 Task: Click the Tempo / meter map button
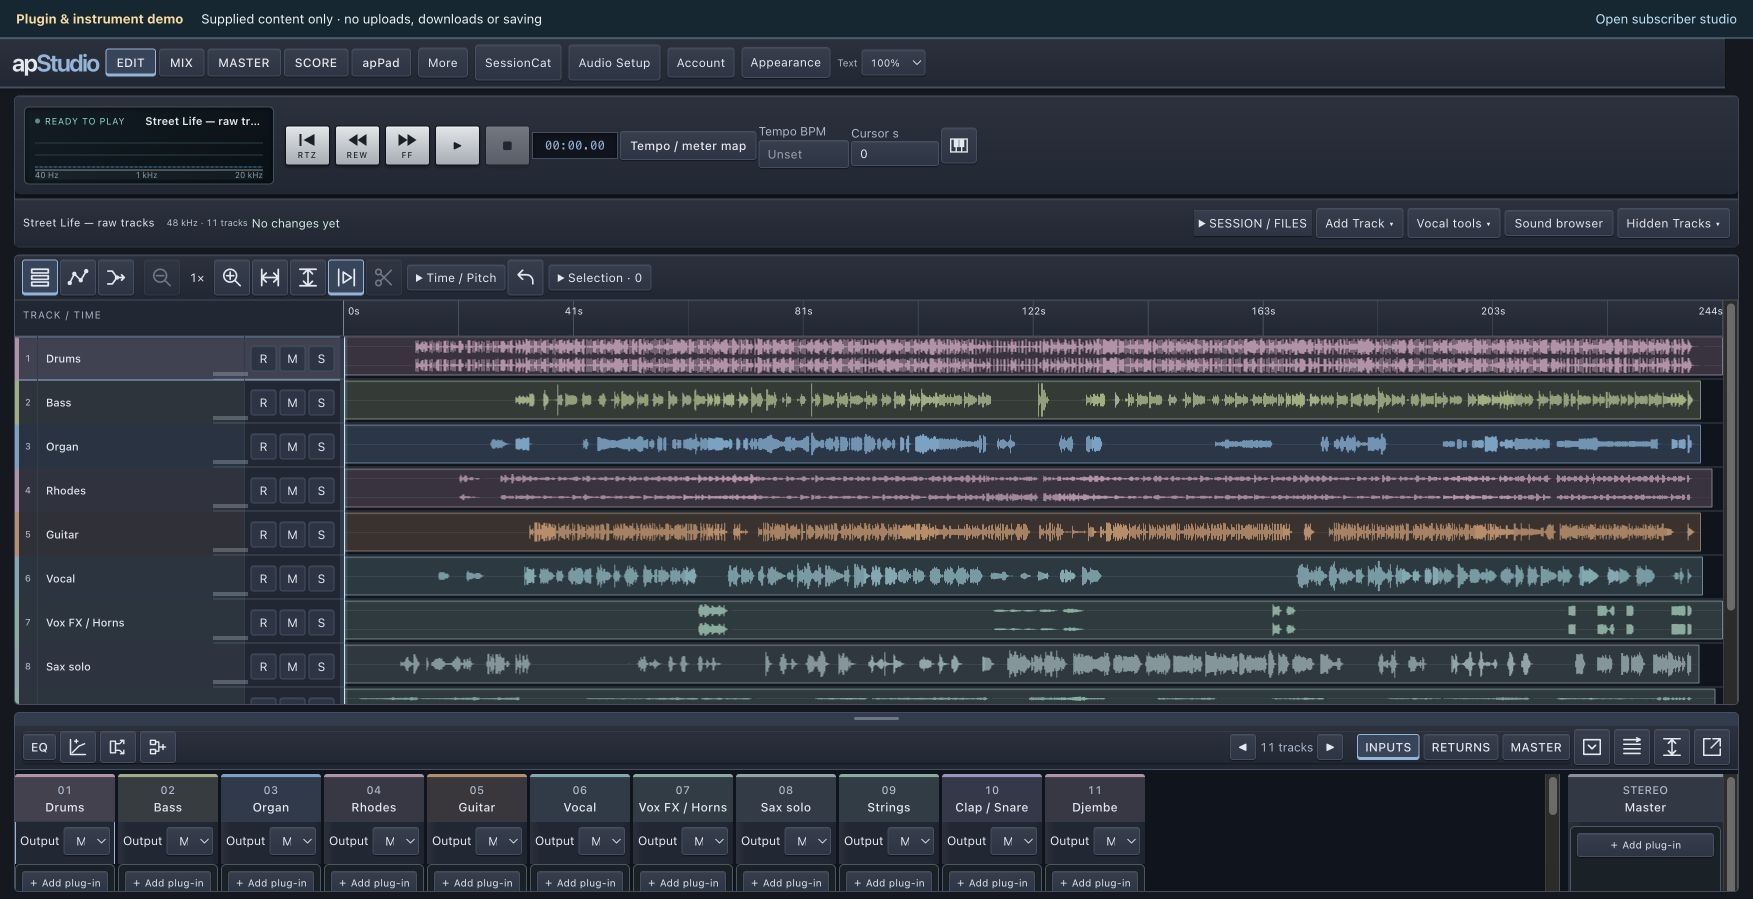[x=687, y=145]
